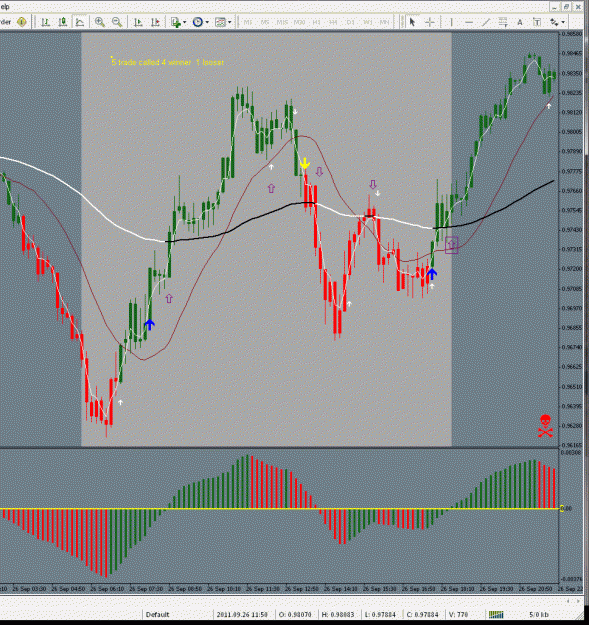Image resolution: width=589 pixels, height=625 pixels.
Task: Click the red skull and crossbones symbol
Action: [545, 426]
